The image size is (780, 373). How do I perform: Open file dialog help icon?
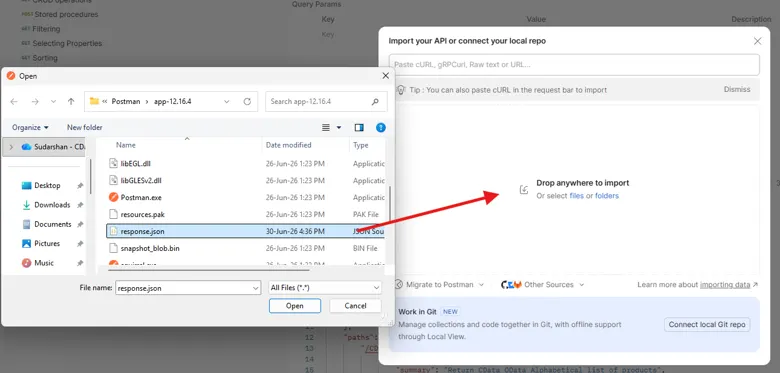tap(381, 128)
